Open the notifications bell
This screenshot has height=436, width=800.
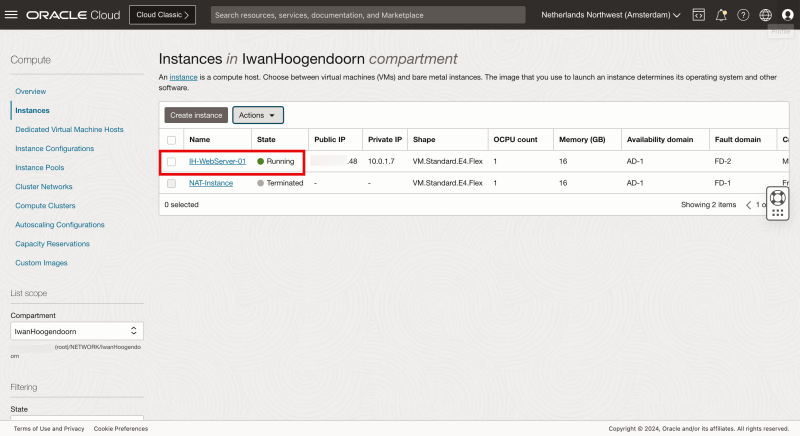click(721, 15)
